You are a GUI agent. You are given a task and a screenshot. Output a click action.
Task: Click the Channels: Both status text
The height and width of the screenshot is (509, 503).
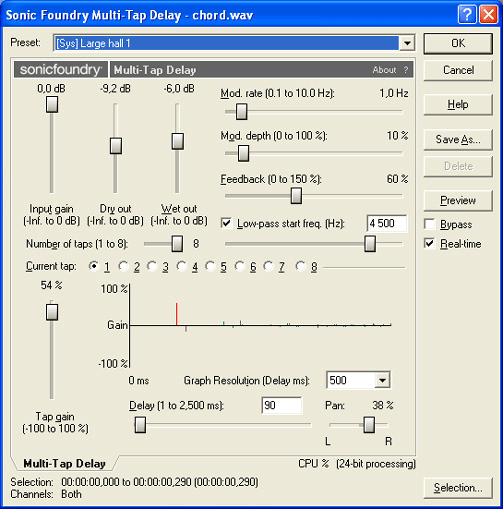46,494
